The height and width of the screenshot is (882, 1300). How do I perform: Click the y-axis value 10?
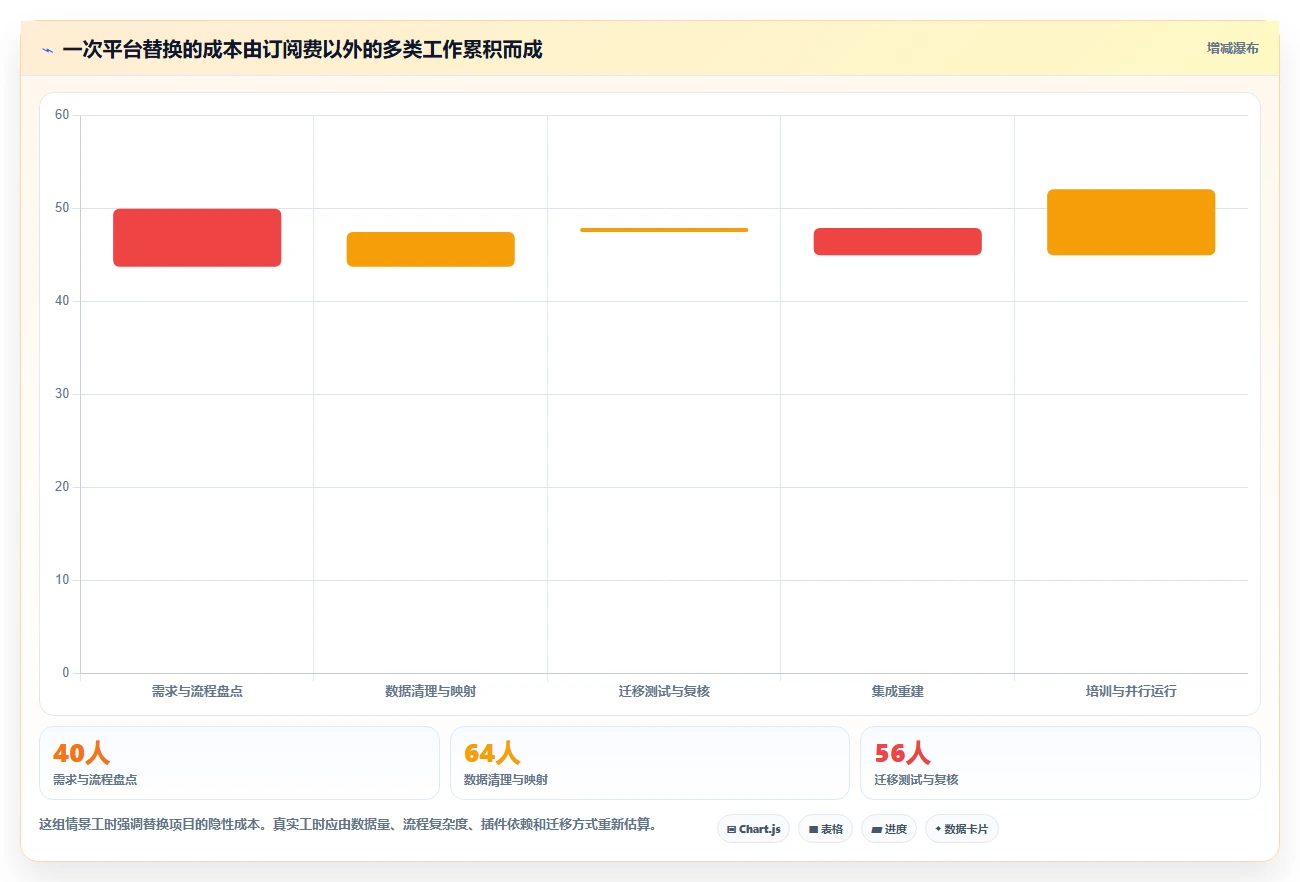pos(62,580)
